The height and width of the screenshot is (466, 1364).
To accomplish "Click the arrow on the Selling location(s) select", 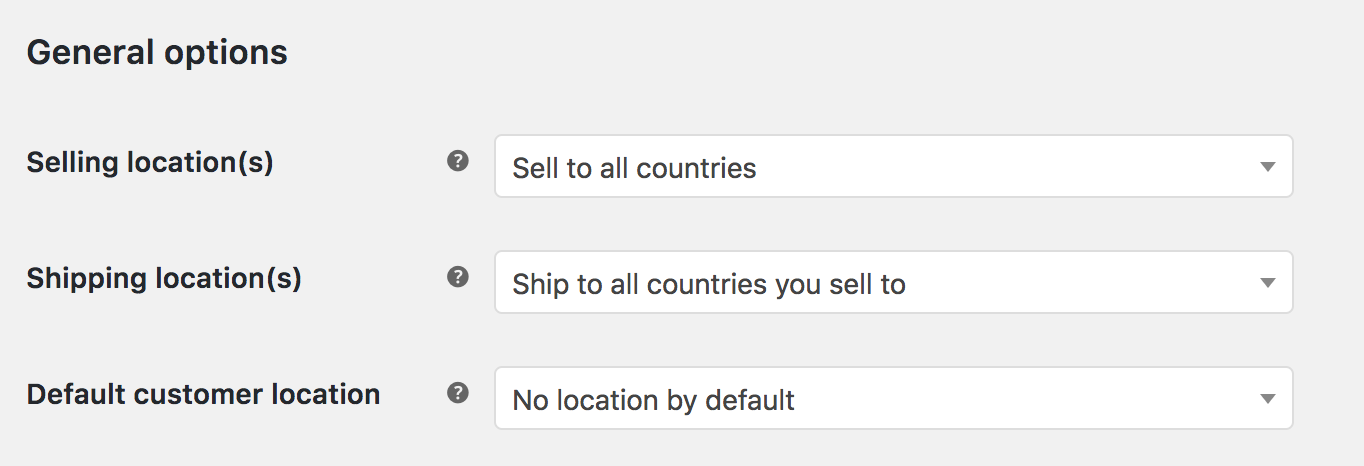I will pos(1267,167).
